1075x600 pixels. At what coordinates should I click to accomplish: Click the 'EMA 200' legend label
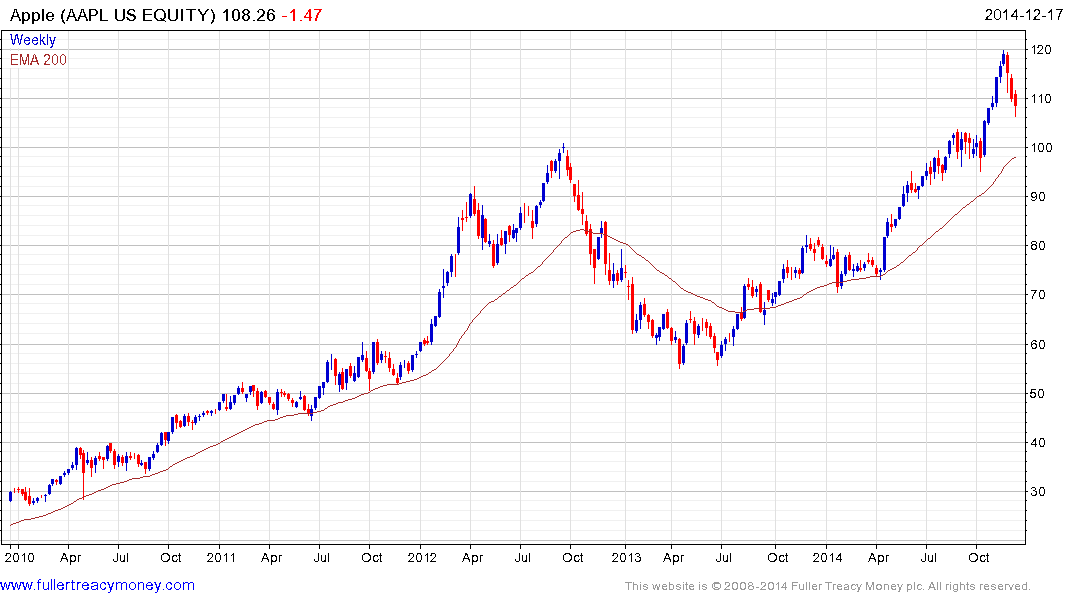pos(38,60)
